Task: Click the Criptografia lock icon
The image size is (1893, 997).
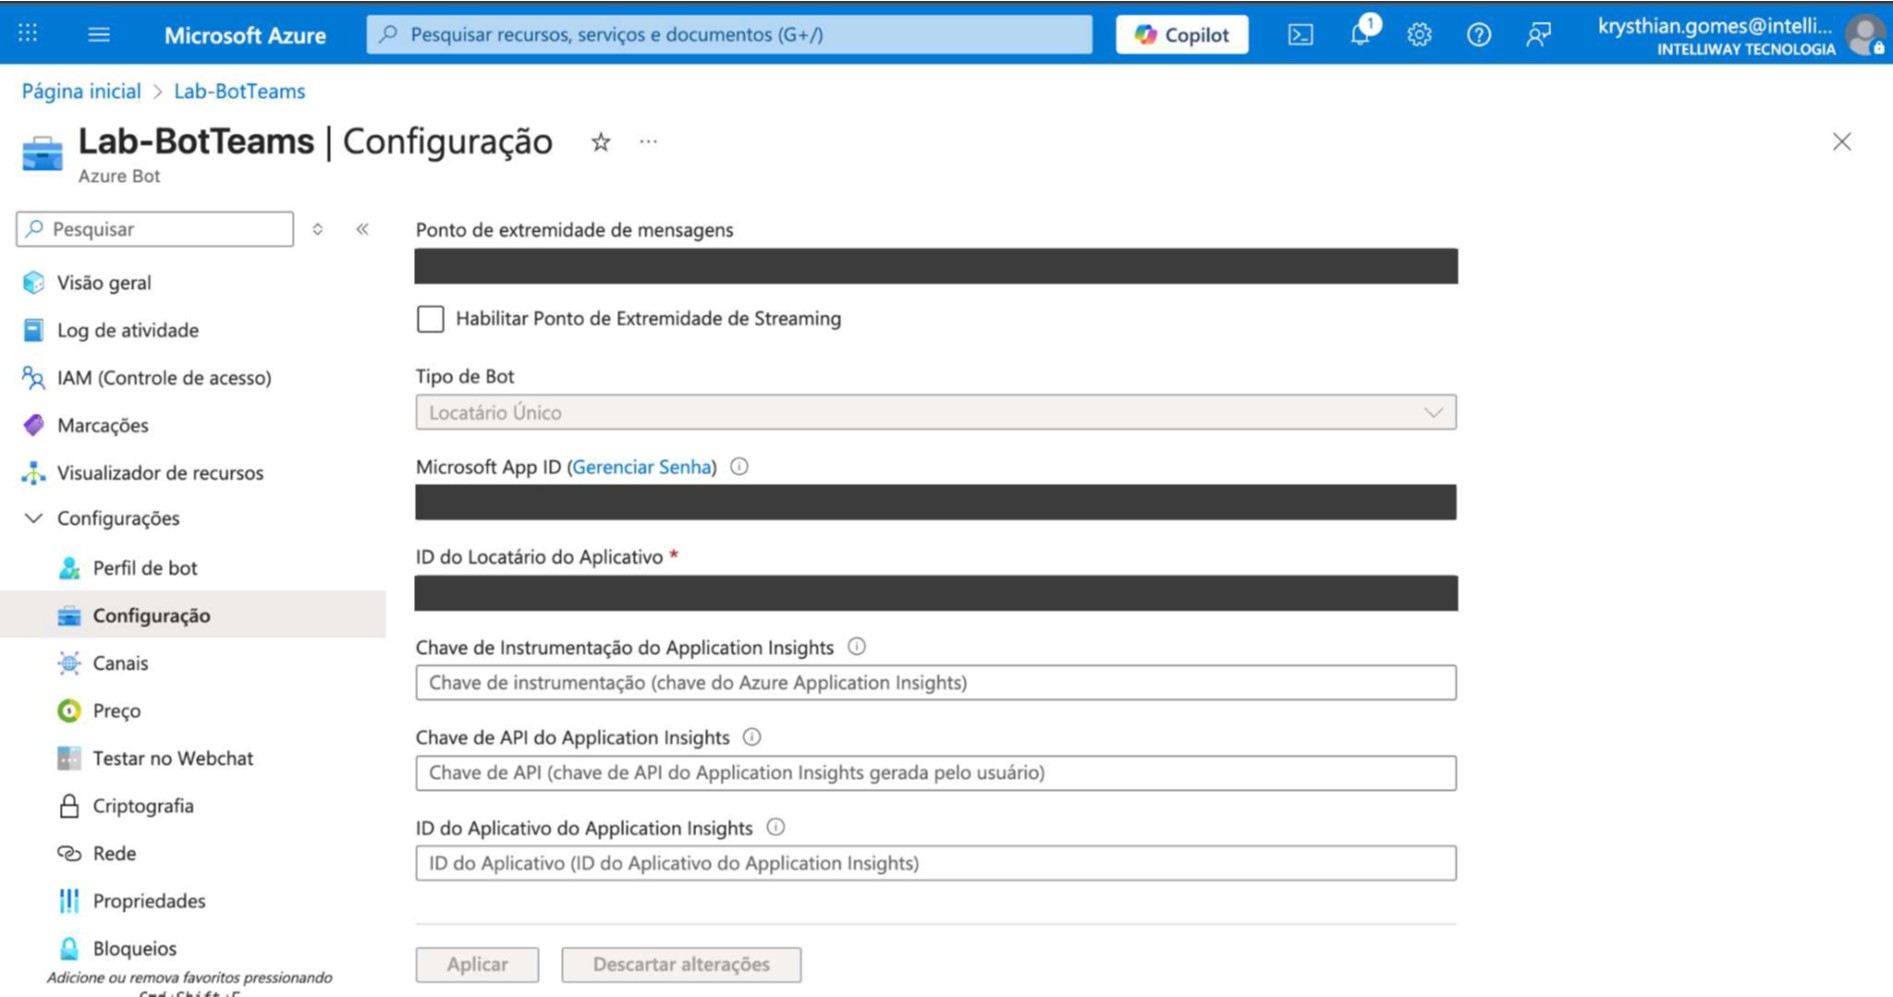Action: click(x=69, y=806)
